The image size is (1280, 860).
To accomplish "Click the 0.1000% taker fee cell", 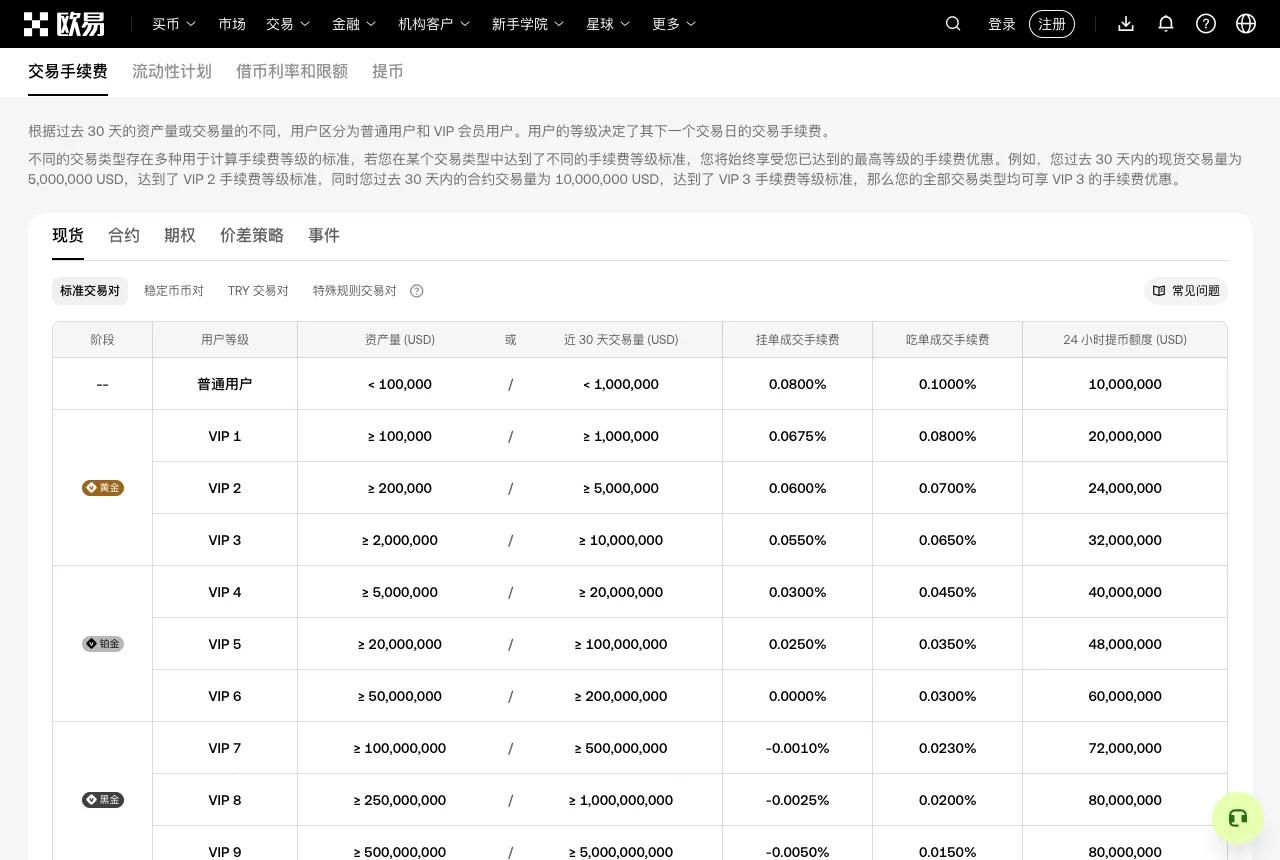I will click(x=948, y=384).
